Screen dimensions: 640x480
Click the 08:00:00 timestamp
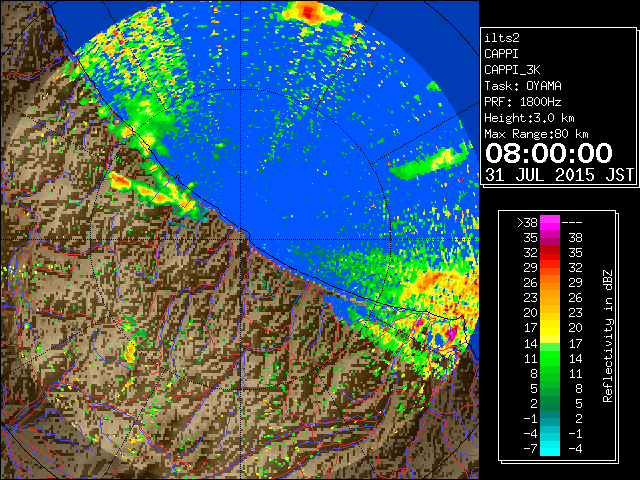549,153
